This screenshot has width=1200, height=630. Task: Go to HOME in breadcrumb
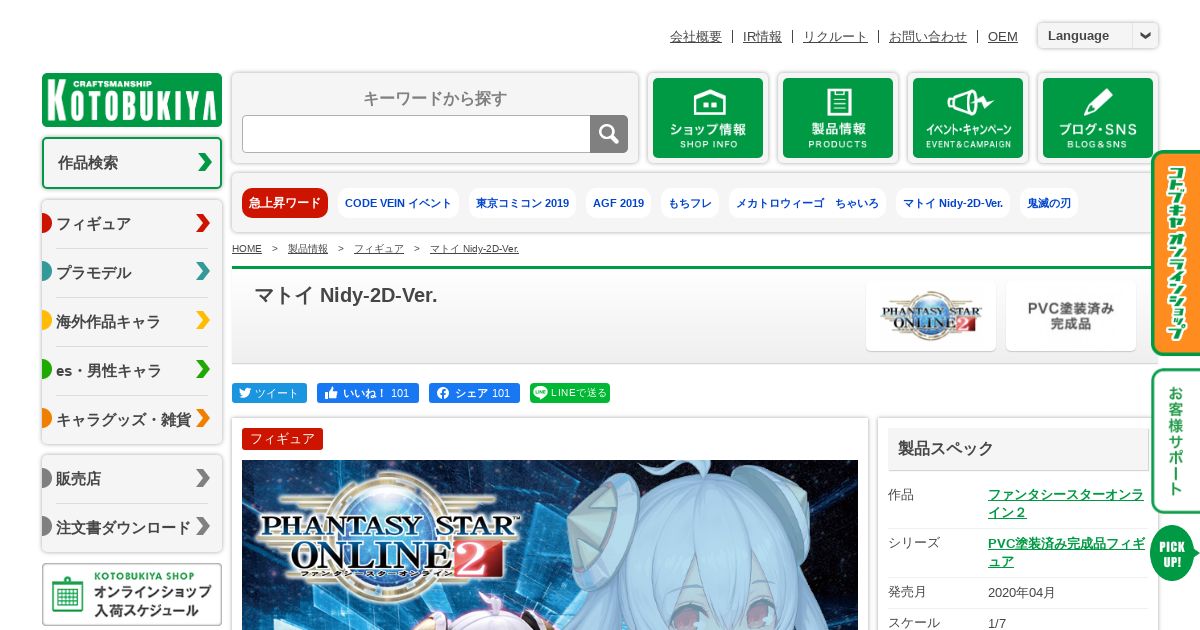[x=247, y=249]
